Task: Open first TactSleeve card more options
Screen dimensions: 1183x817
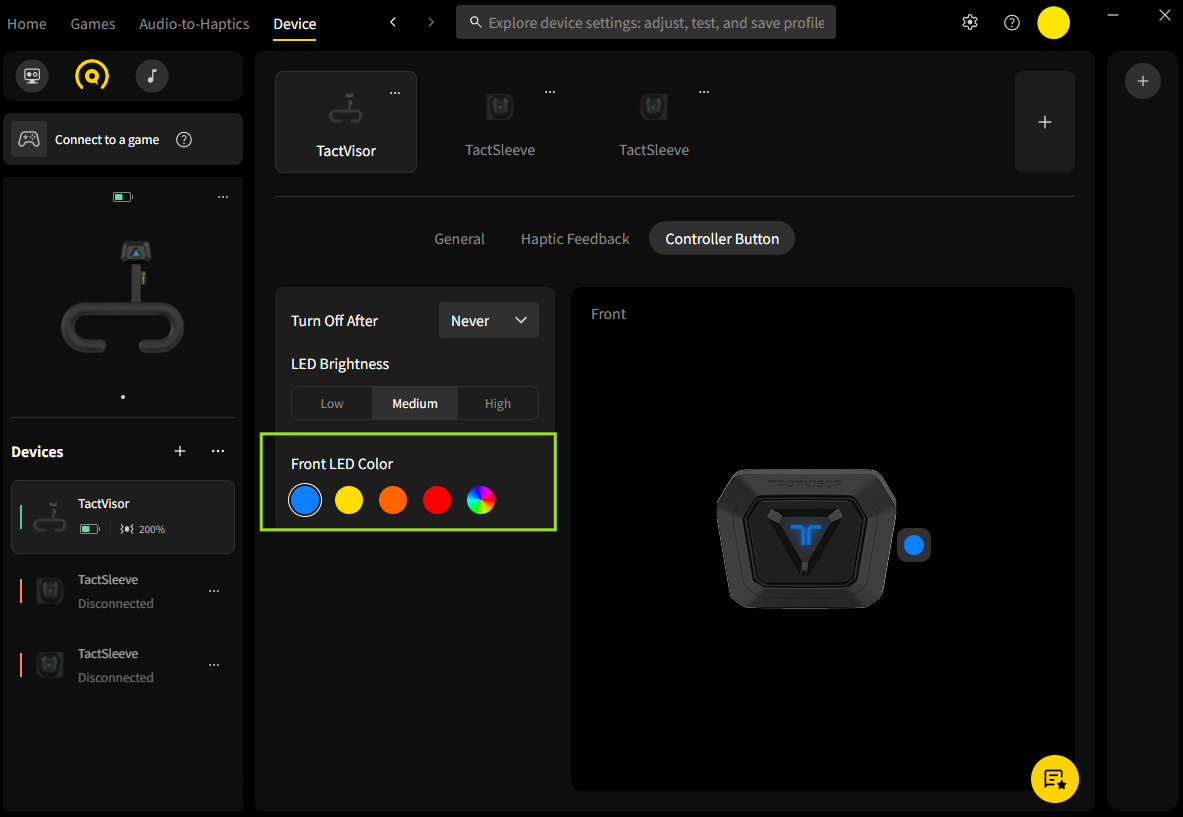Action: 550,92
